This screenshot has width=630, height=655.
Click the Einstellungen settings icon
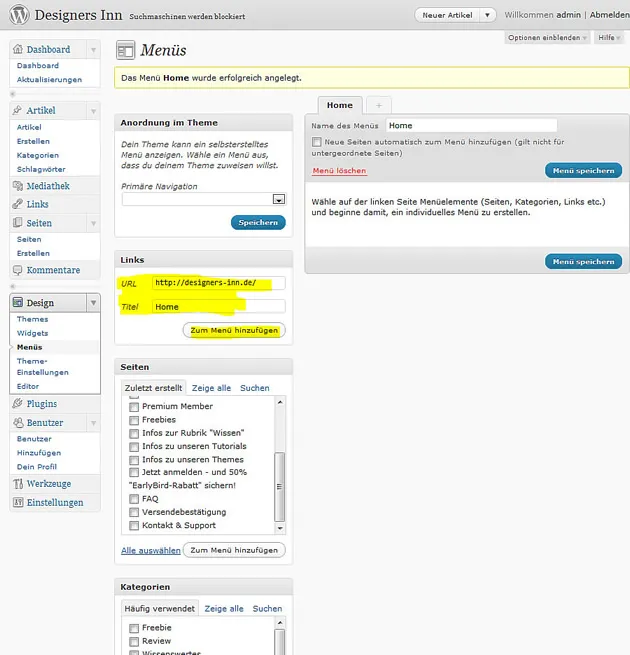18,502
